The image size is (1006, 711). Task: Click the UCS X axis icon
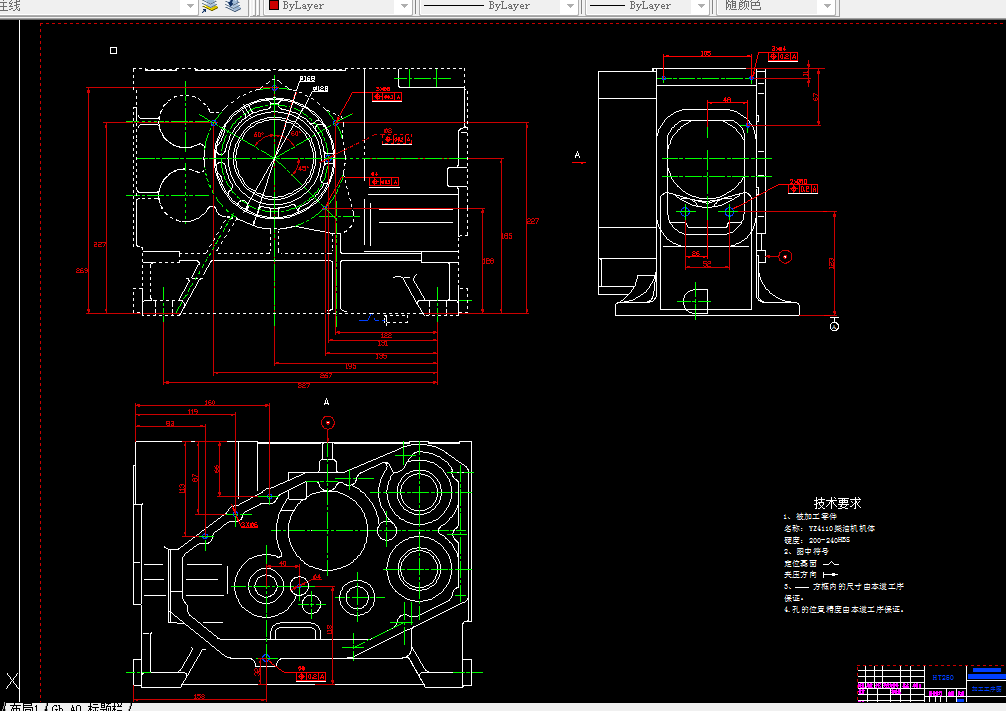[12, 681]
